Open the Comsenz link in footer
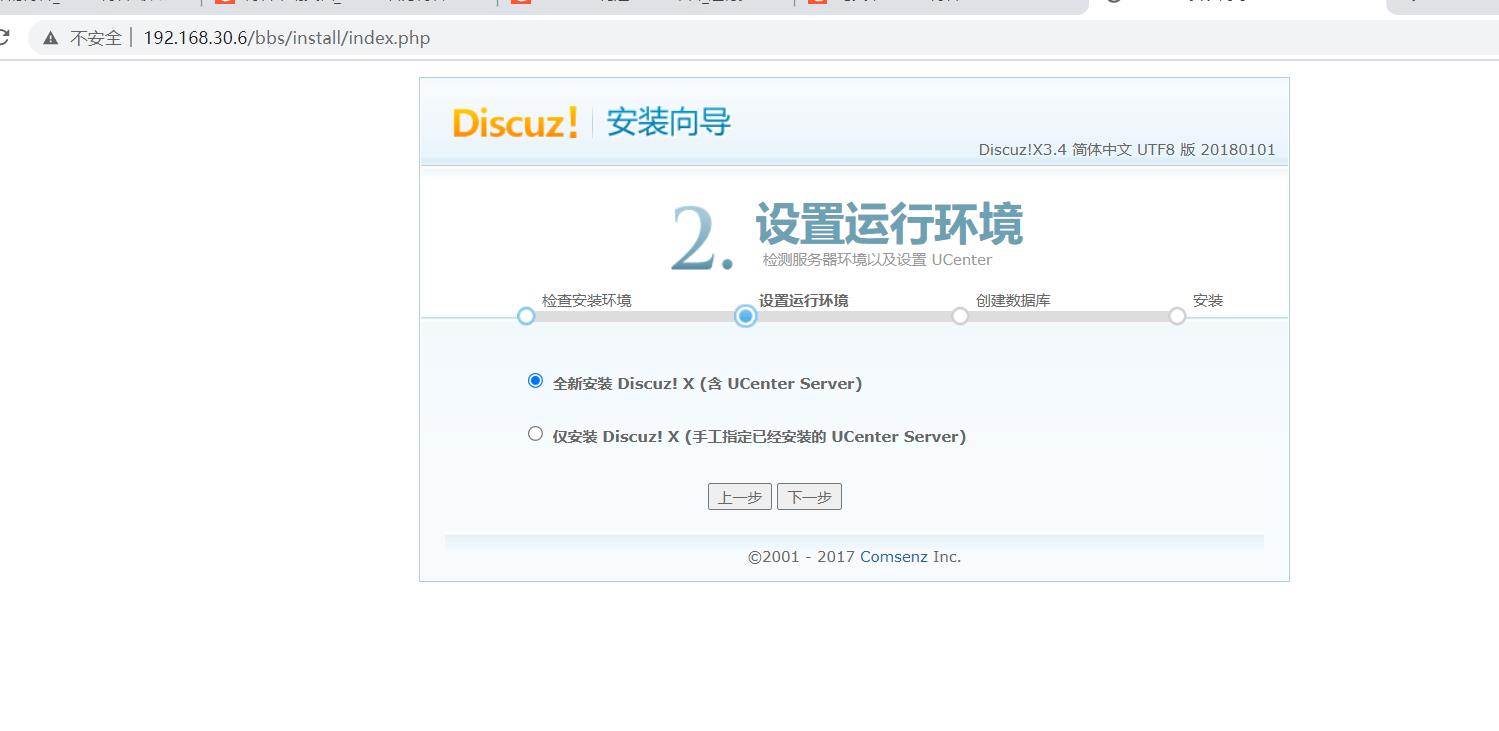Screen dimensions: 1499x731 [894, 557]
